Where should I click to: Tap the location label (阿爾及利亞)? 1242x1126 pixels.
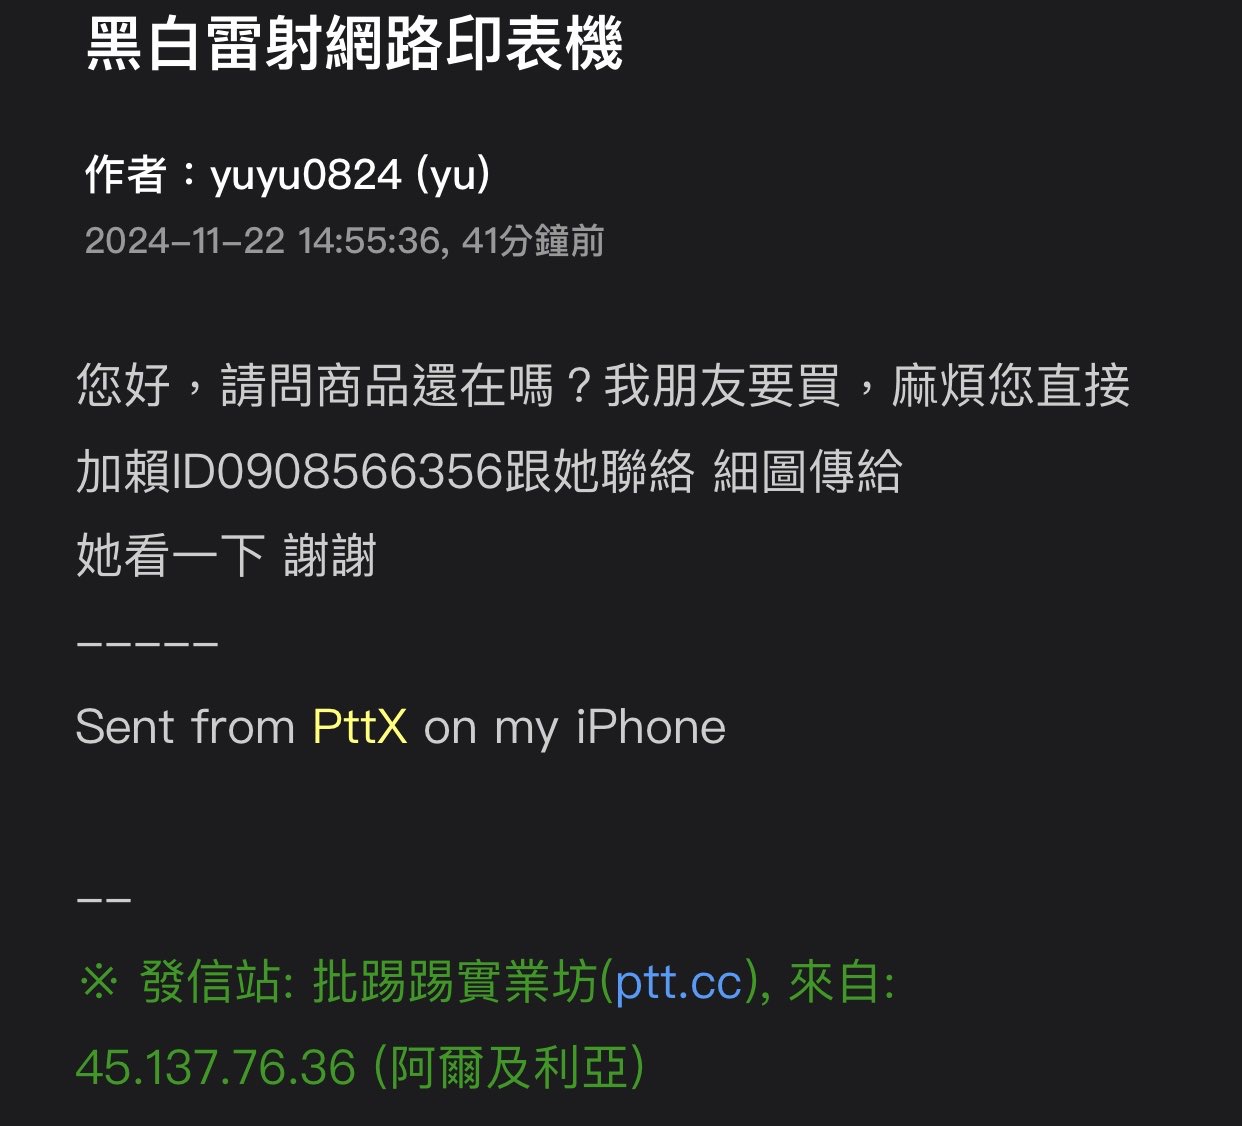point(509,1068)
